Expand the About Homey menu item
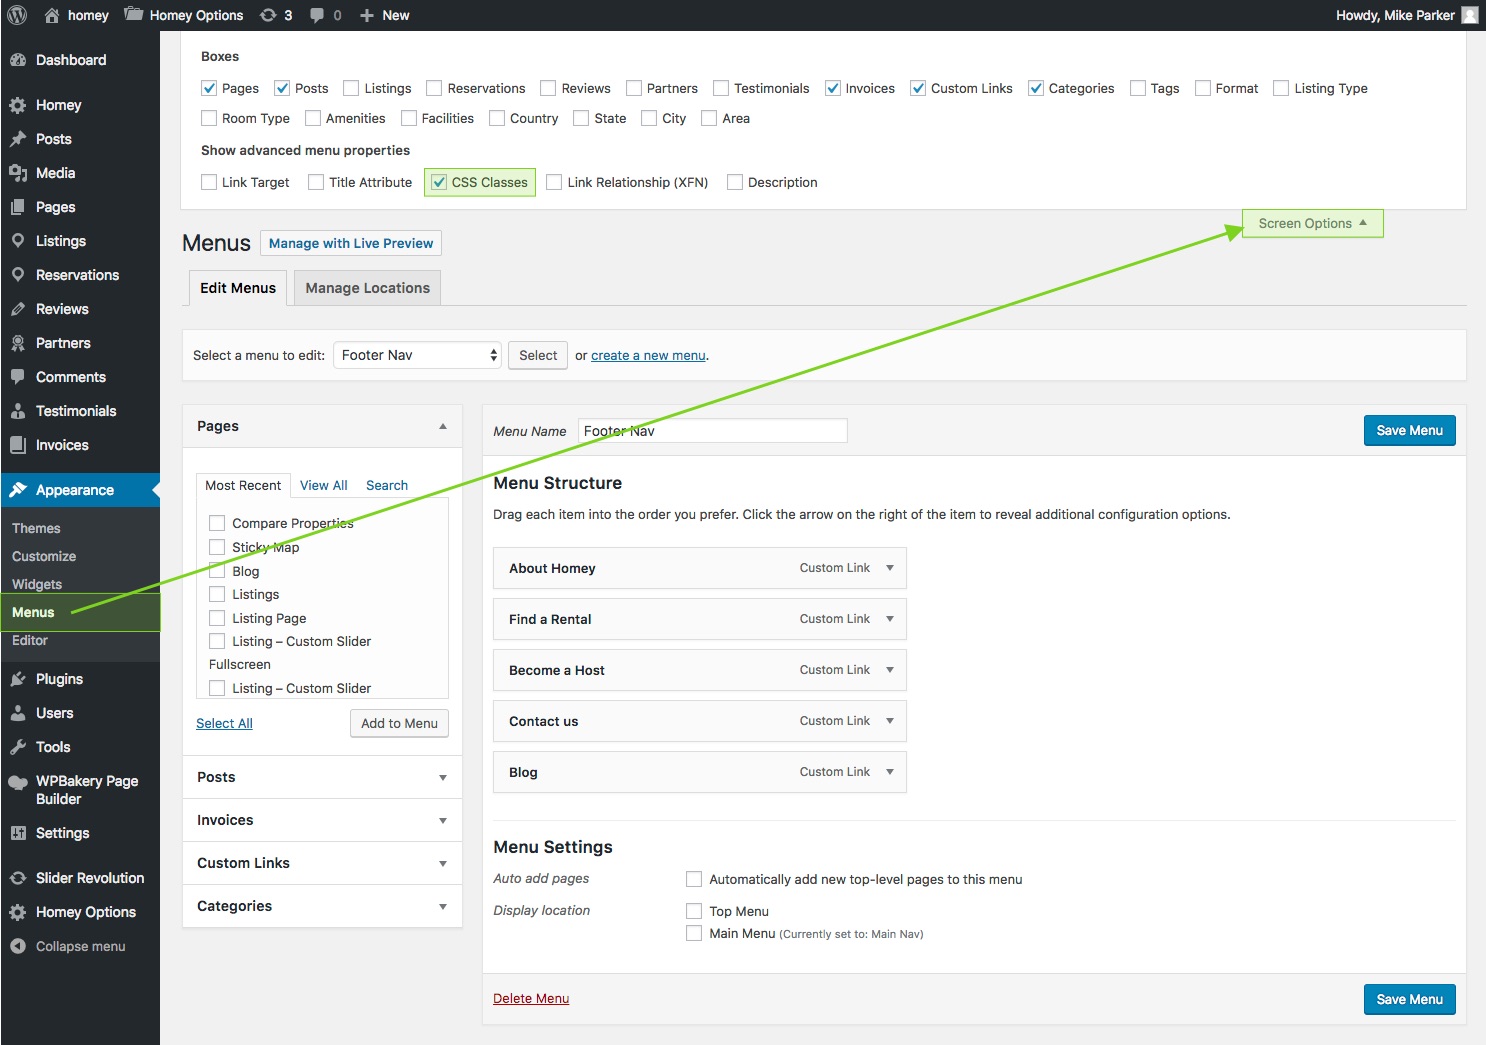Viewport: 1486px width, 1045px height. coord(890,568)
